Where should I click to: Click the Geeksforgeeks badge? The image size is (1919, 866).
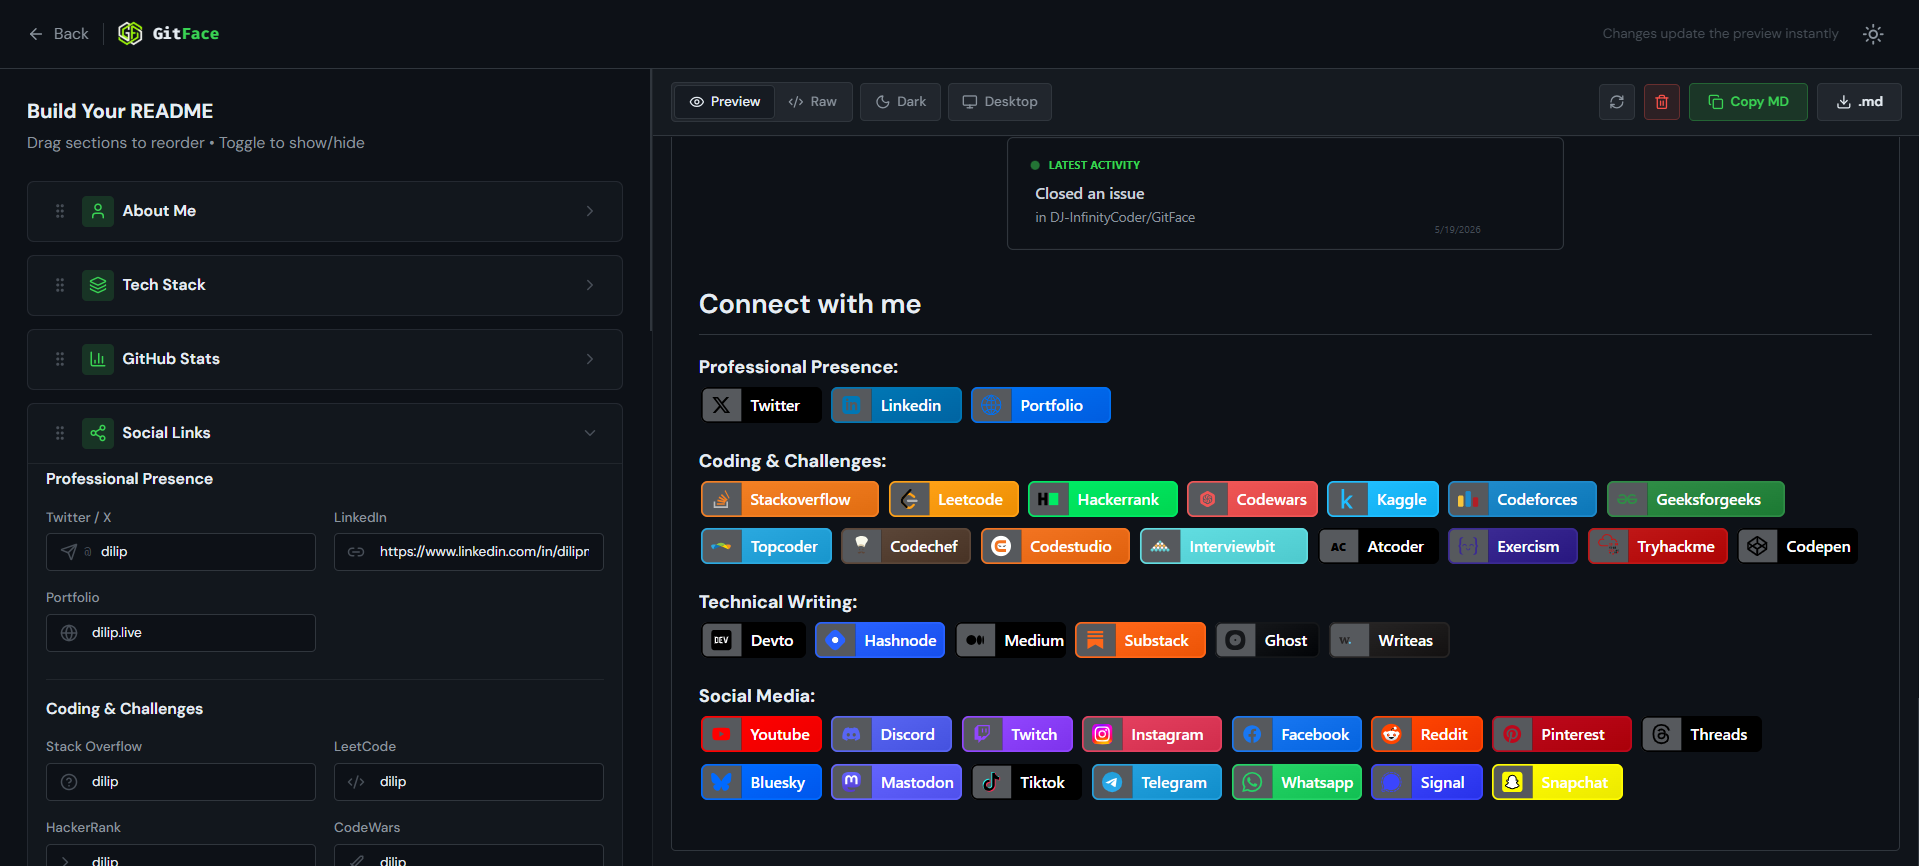(1696, 499)
